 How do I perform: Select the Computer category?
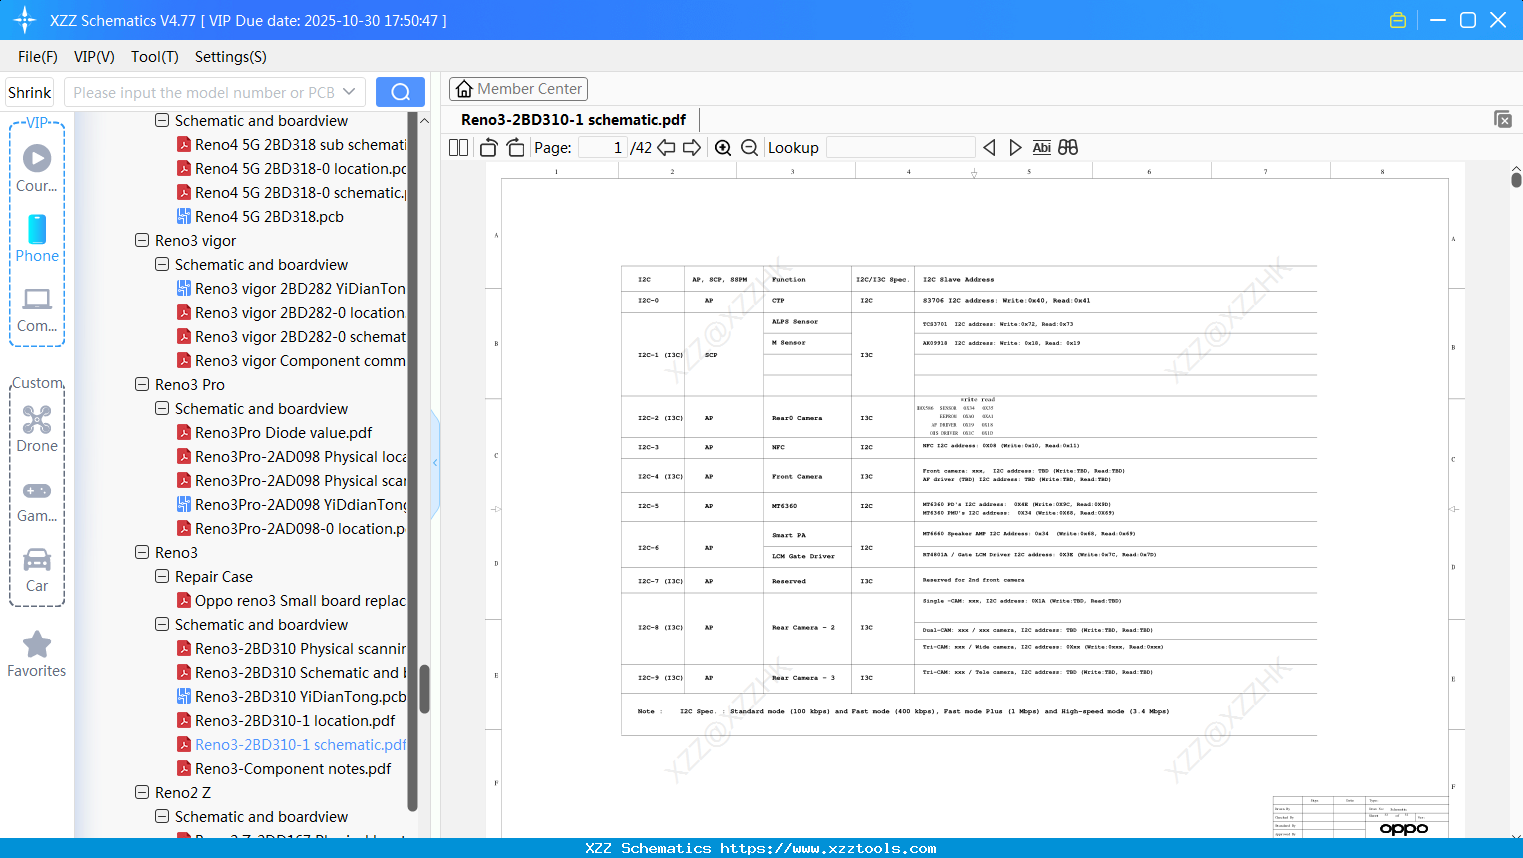pyautogui.click(x=37, y=309)
